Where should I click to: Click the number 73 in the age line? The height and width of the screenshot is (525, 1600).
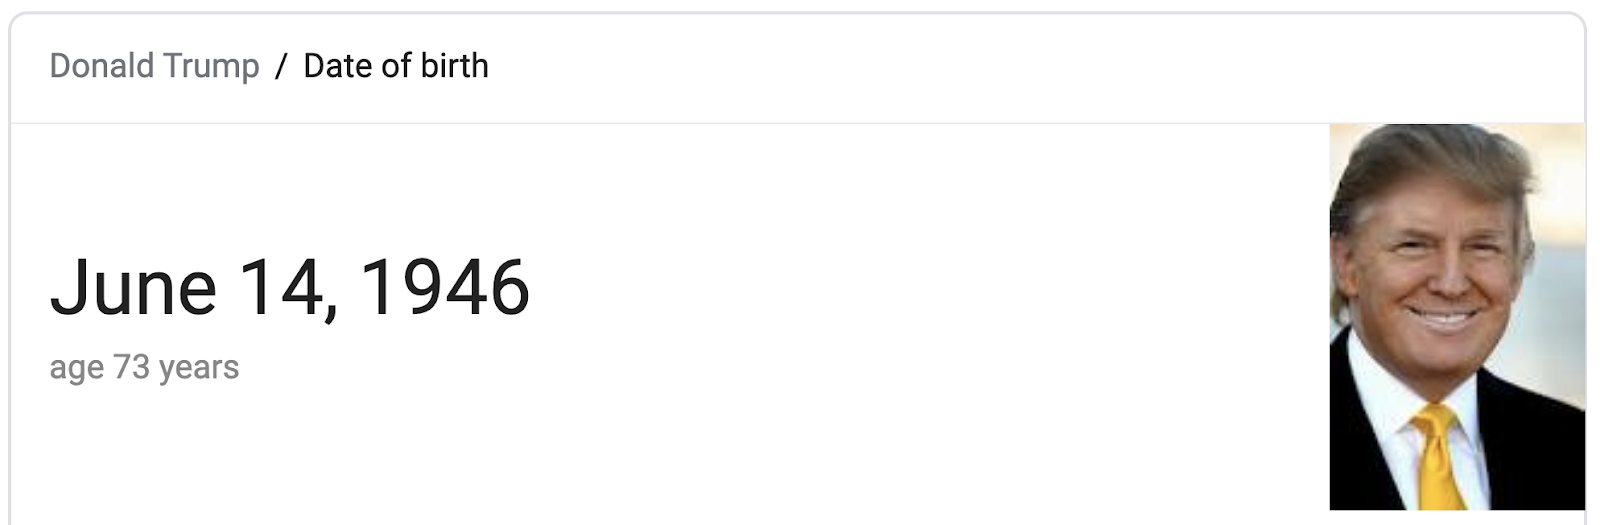click(x=131, y=367)
